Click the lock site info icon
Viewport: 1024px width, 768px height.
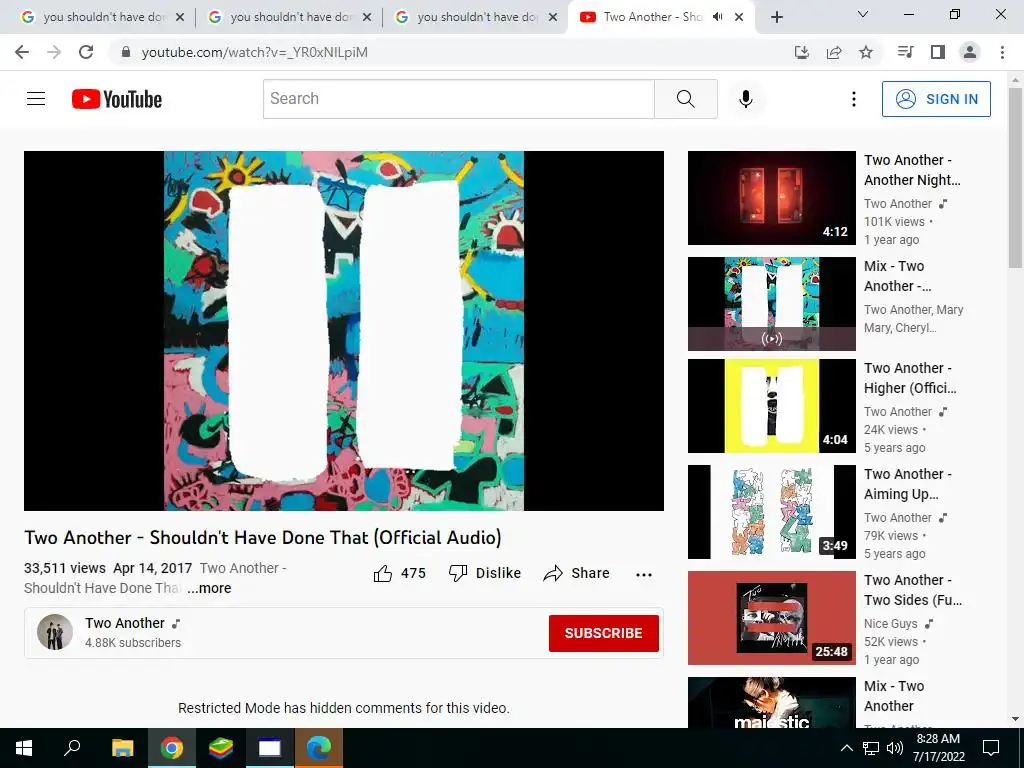pyautogui.click(x=126, y=52)
